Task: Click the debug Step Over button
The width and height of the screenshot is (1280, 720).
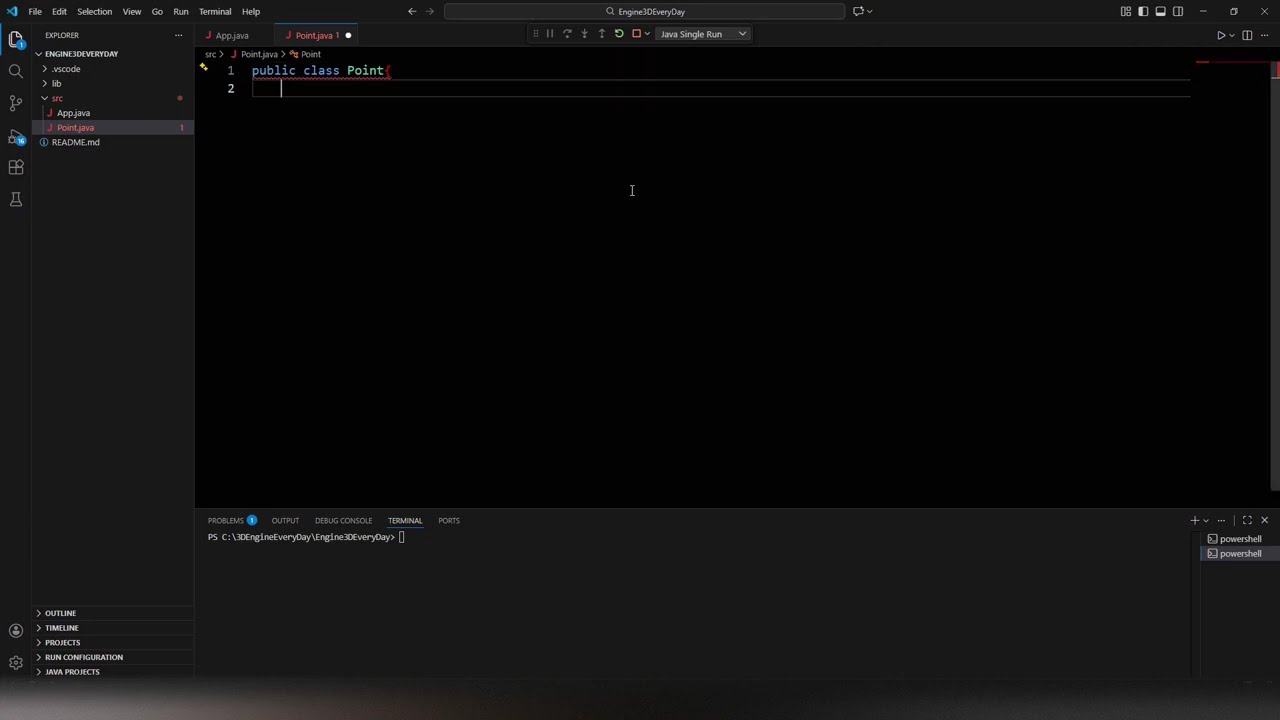Action: click(x=567, y=34)
